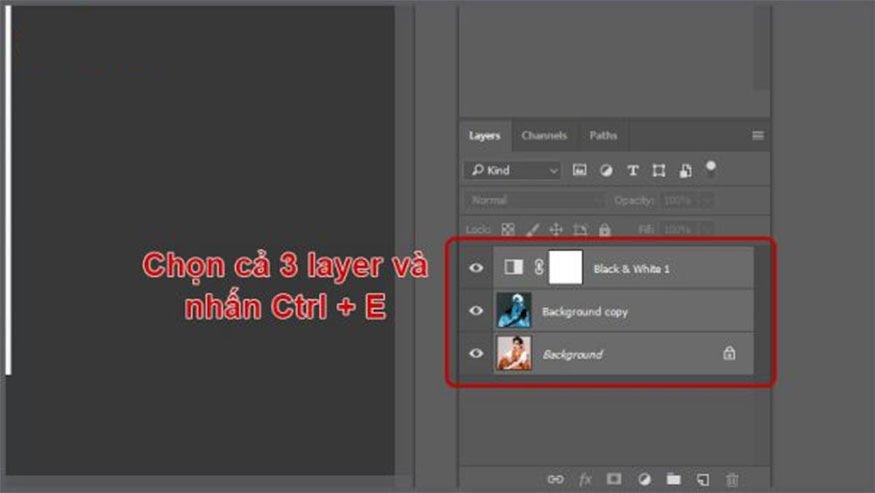Lock layer position
This screenshot has width=875, height=493.
556,229
